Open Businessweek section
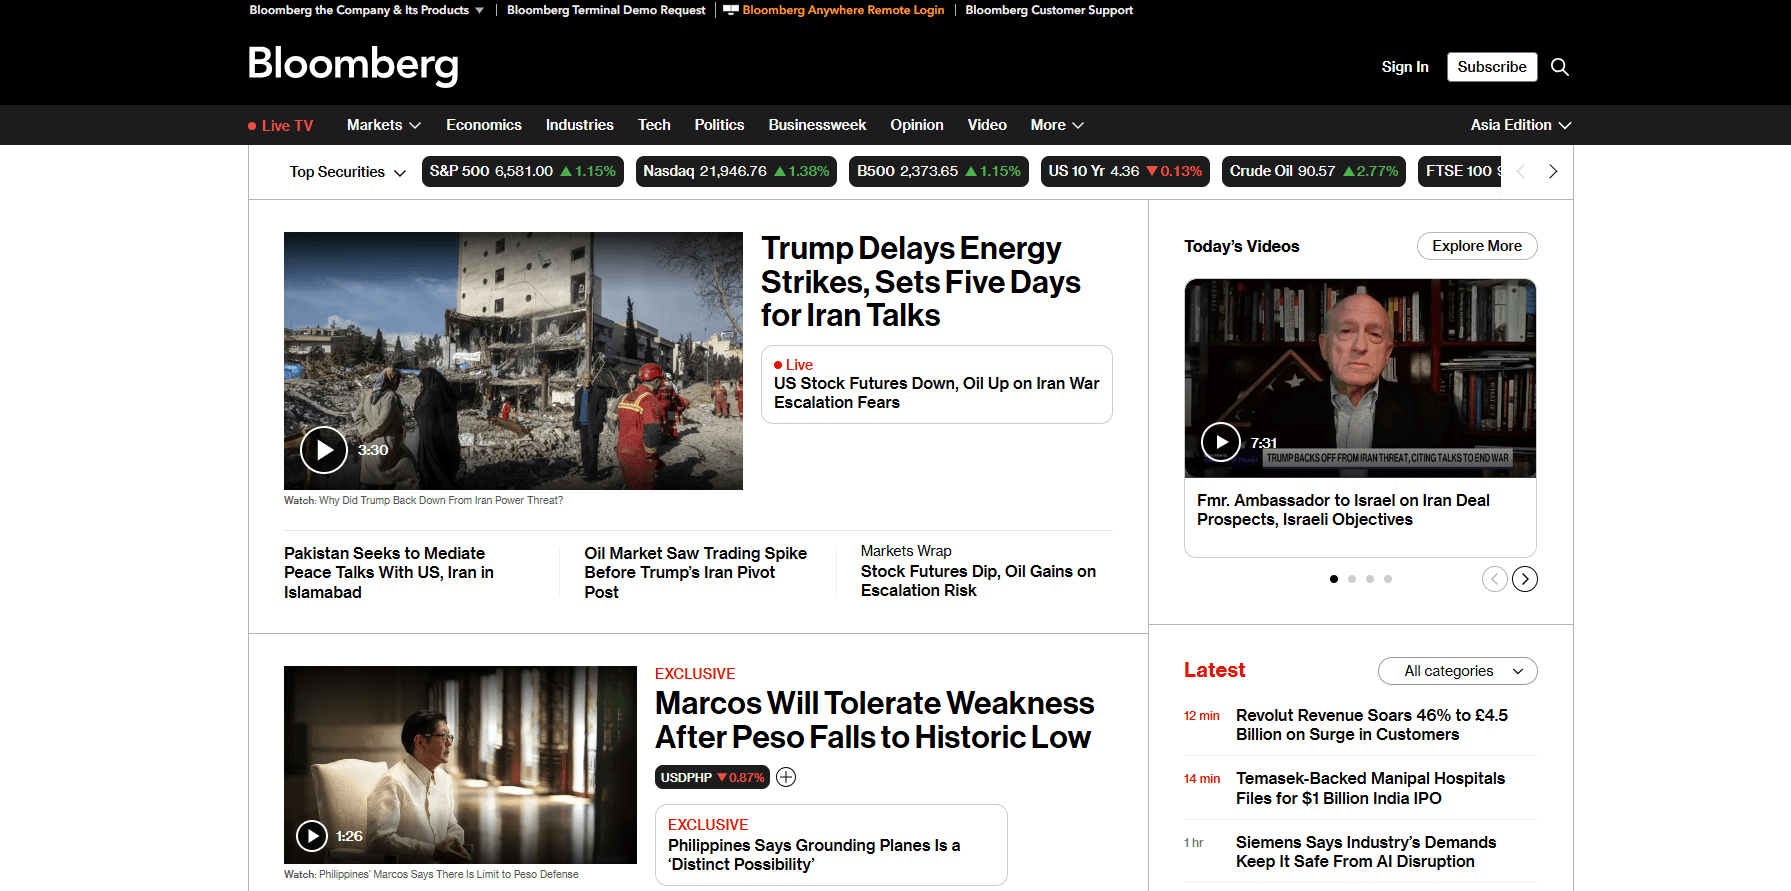 point(817,125)
